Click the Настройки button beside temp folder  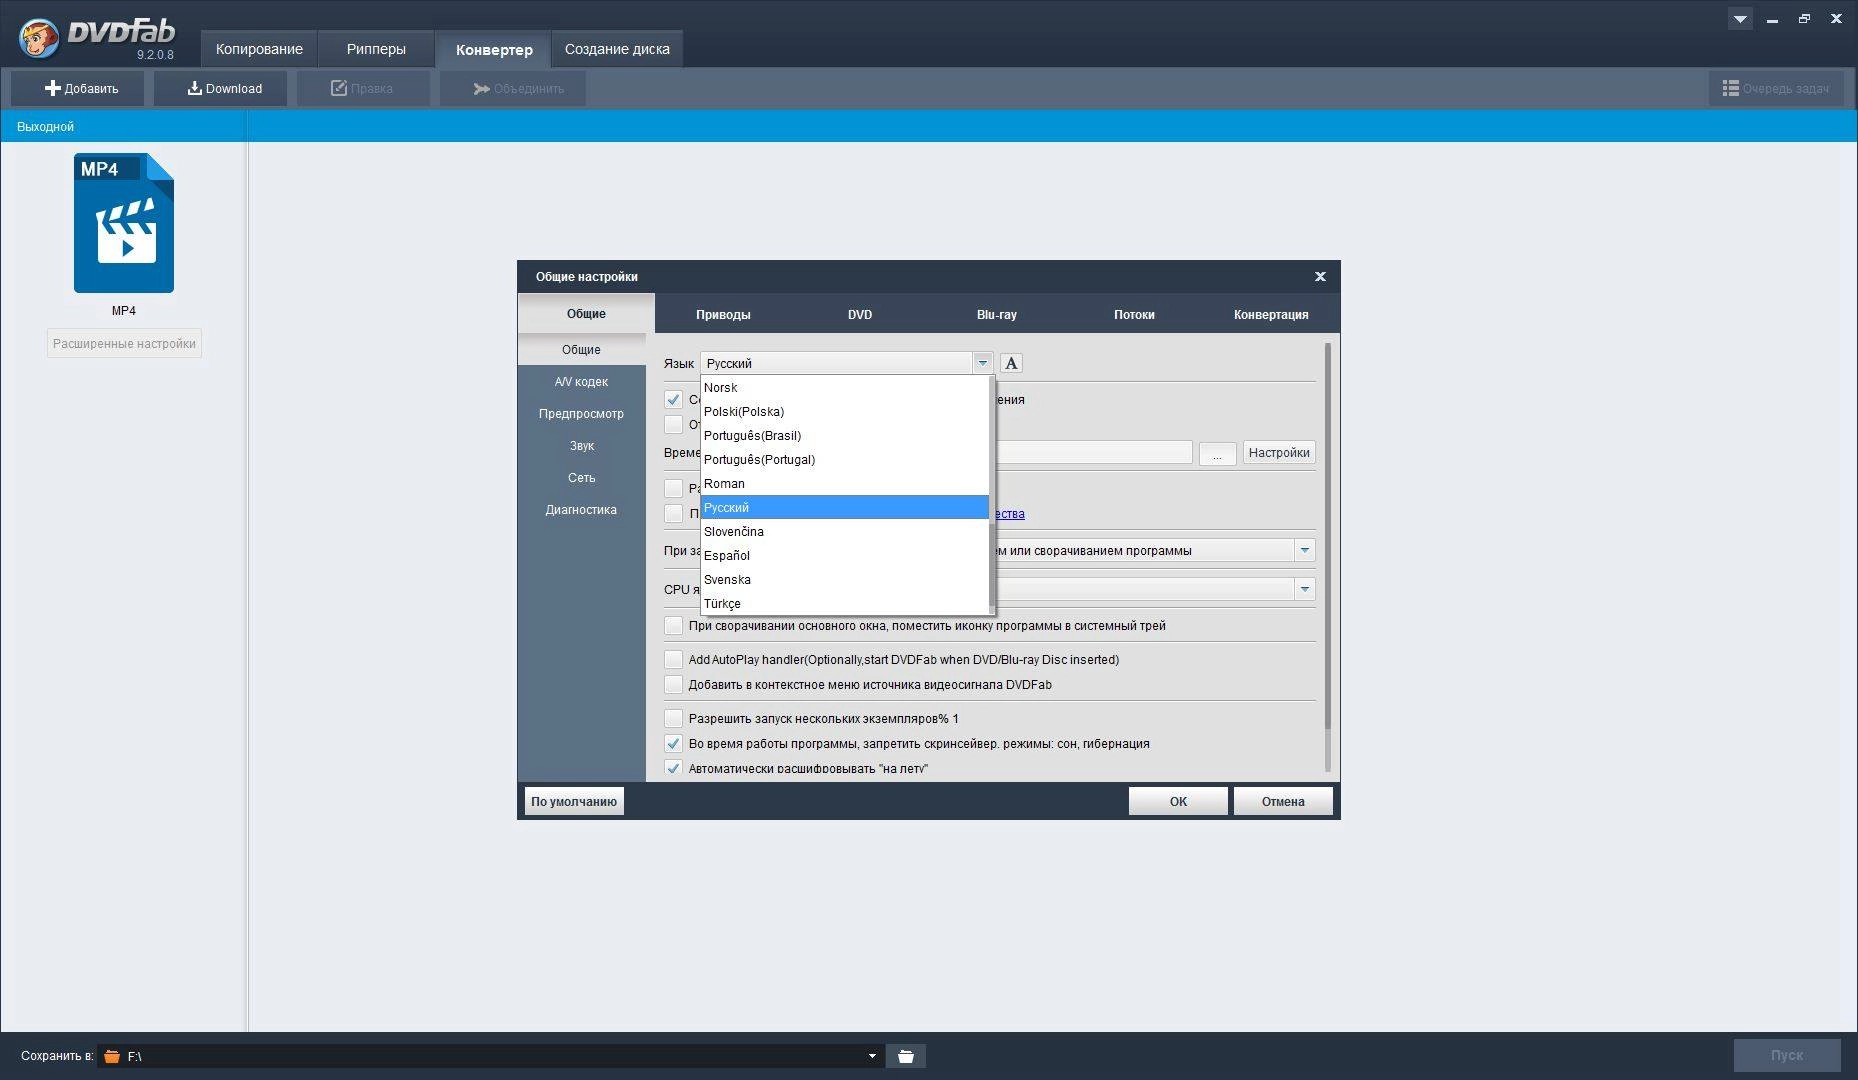tap(1279, 453)
